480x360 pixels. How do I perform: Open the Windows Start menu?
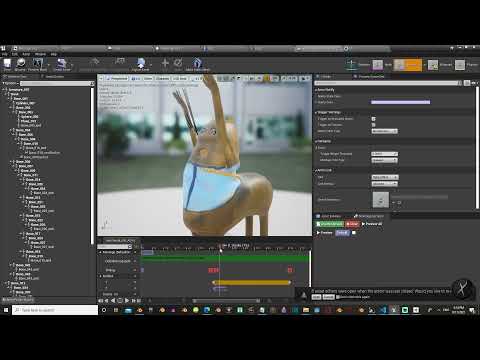tap(6, 310)
